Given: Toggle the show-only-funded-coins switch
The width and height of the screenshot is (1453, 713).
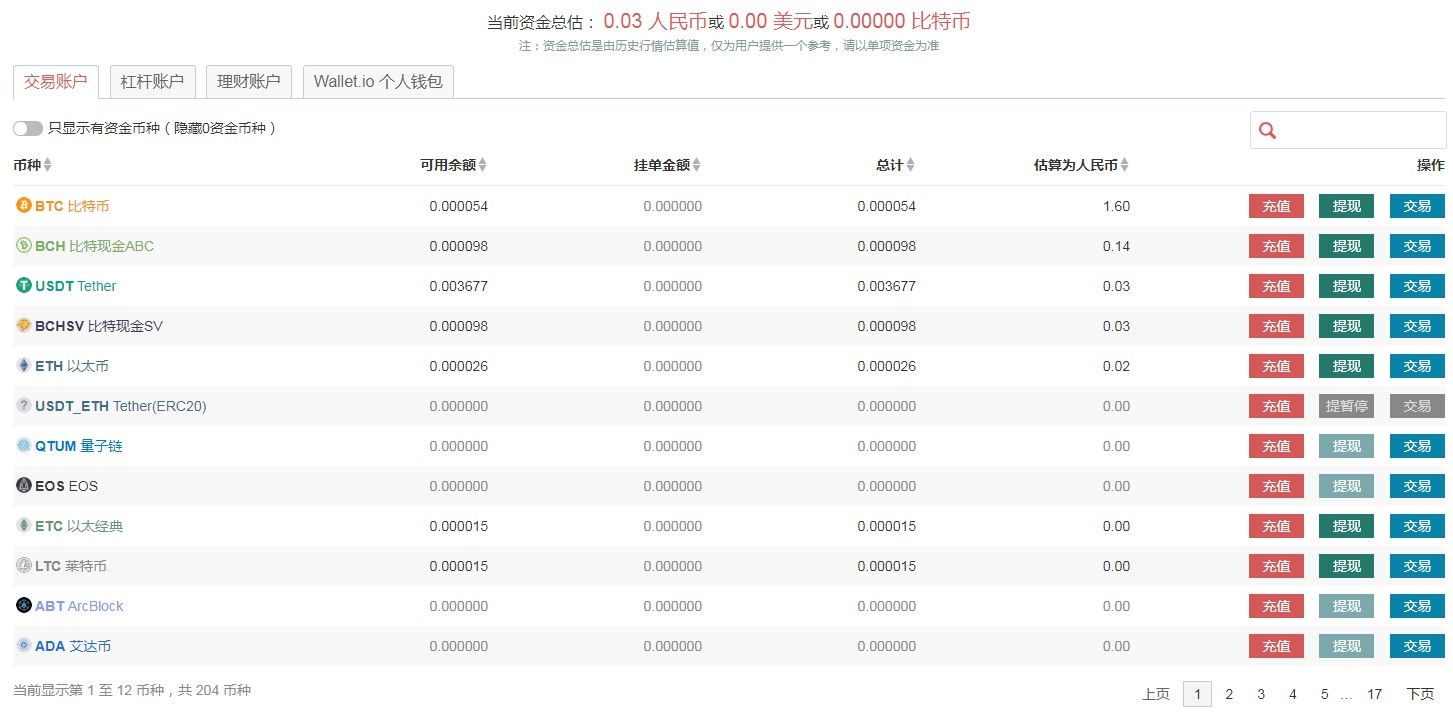Looking at the screenshot, I should tap(28, 128).
